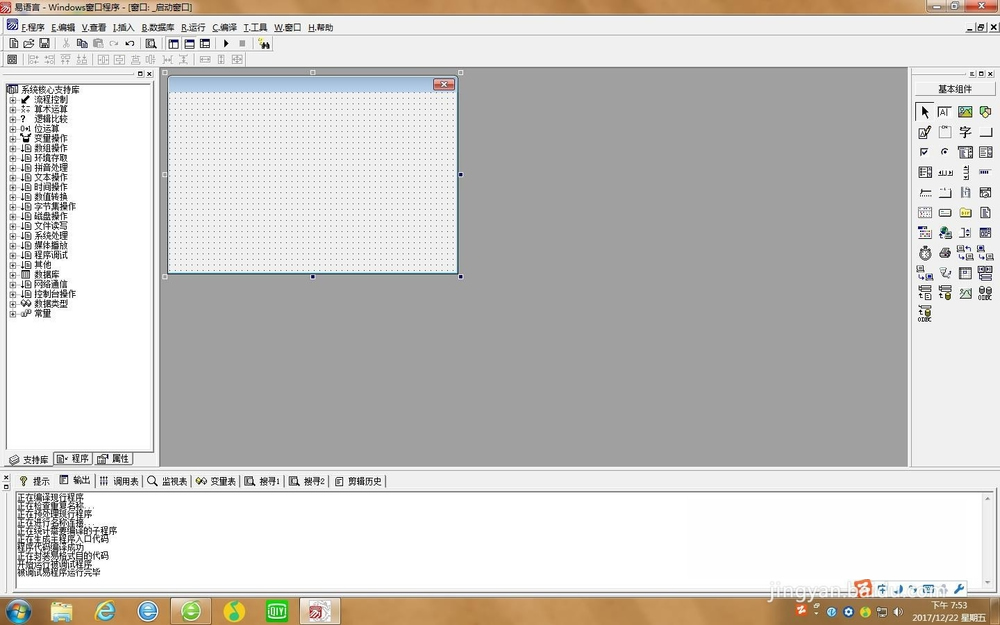The height and width of the screenshot is (625, 1000).
Task: Pick the progress bar component
Action: click(x=985, y=172)
